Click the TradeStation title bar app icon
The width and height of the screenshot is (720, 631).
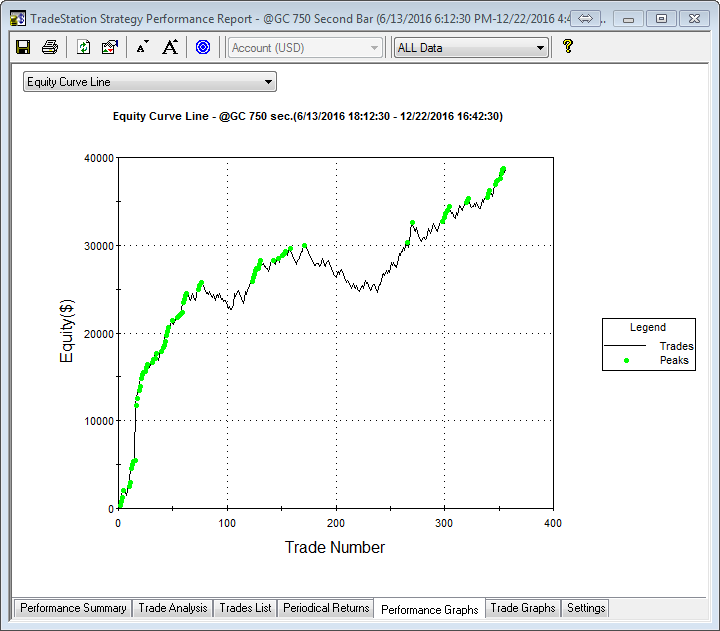(17, 18)
